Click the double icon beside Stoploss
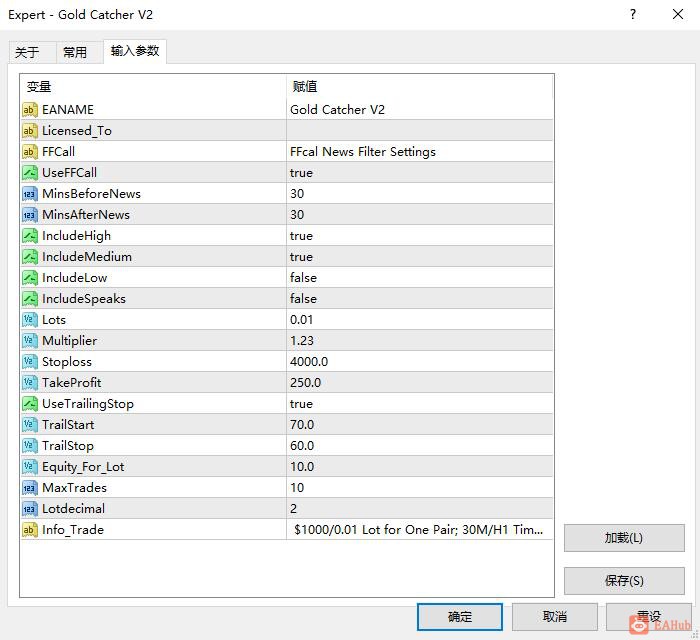 (29, 362)
